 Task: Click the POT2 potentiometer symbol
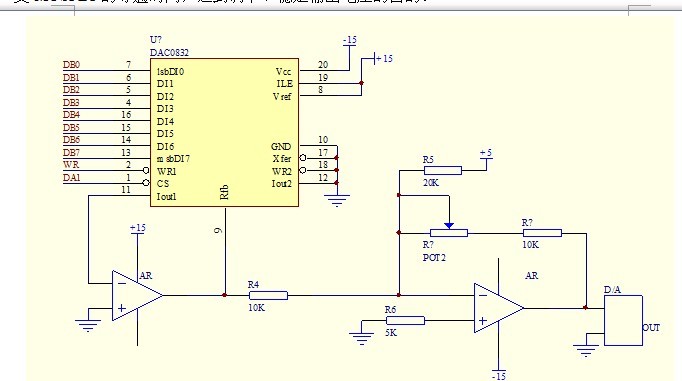449,233
